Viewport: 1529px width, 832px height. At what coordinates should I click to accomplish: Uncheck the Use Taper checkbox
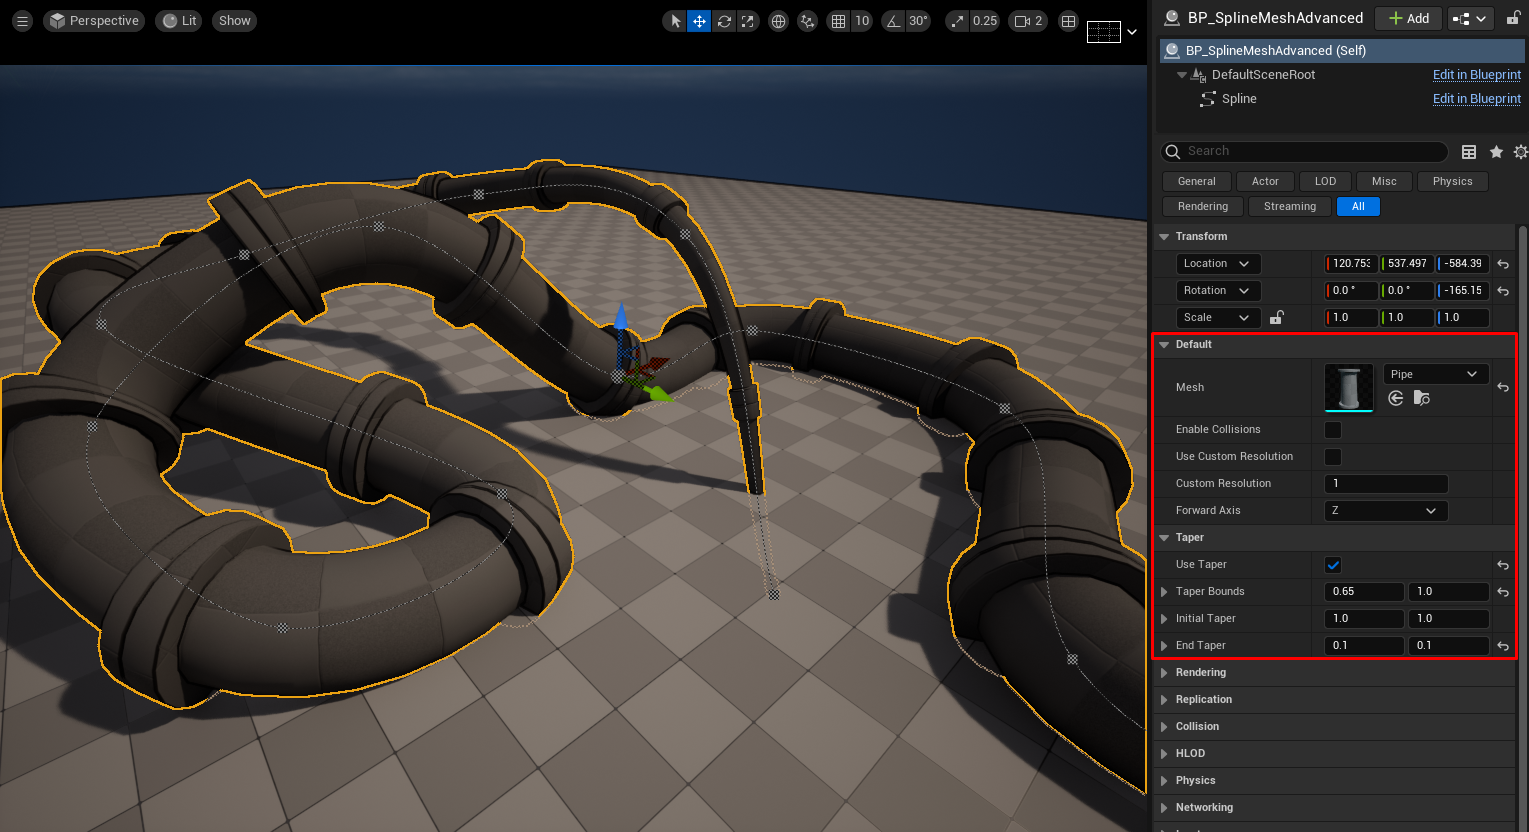point(1333,565)
